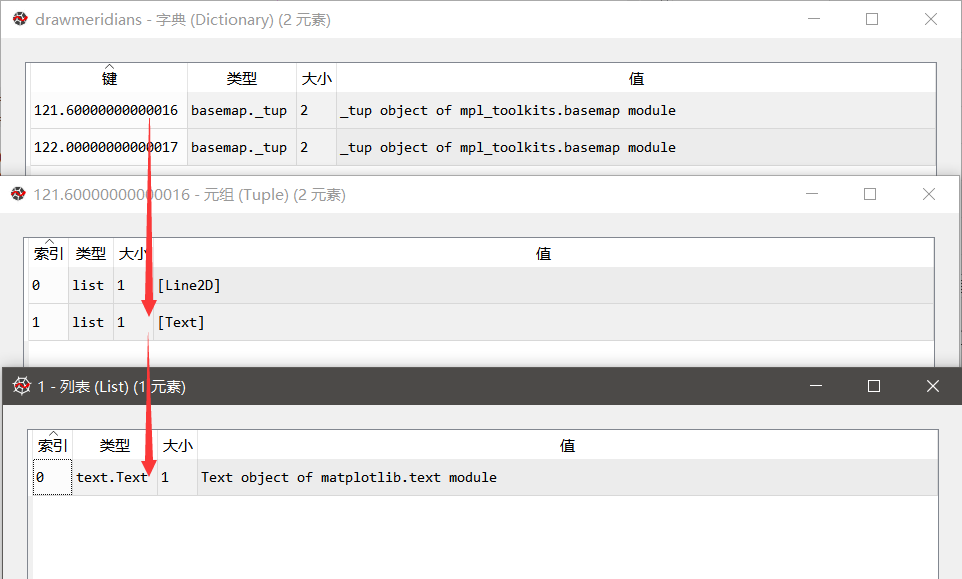Click size cell 1 in text.Text row
962x579 pixels.
click(x=177, y=477)
